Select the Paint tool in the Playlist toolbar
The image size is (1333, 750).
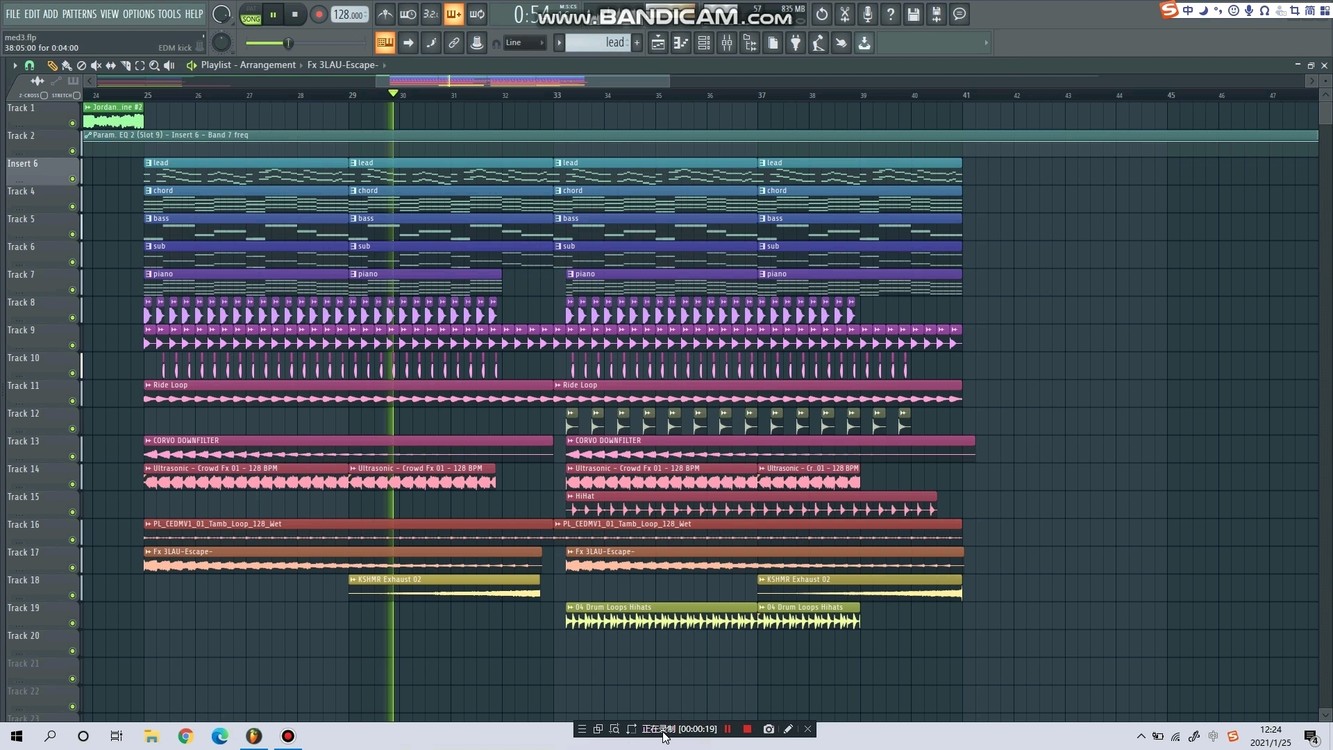tap(65, 64)
